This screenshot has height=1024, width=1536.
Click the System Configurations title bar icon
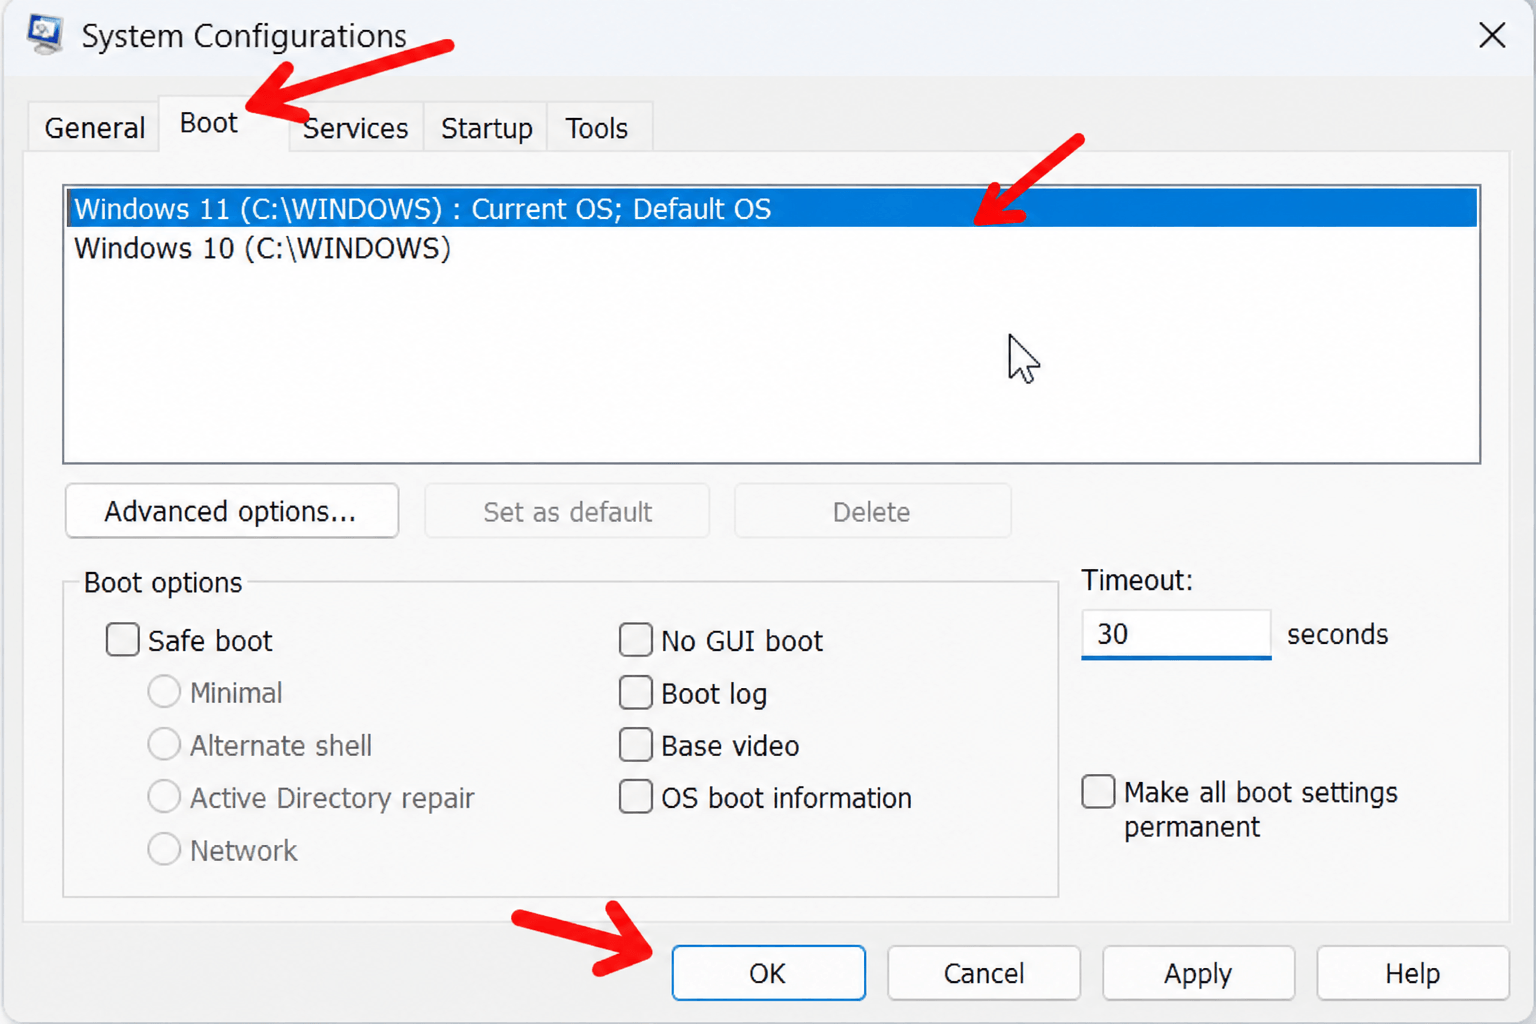45,34
